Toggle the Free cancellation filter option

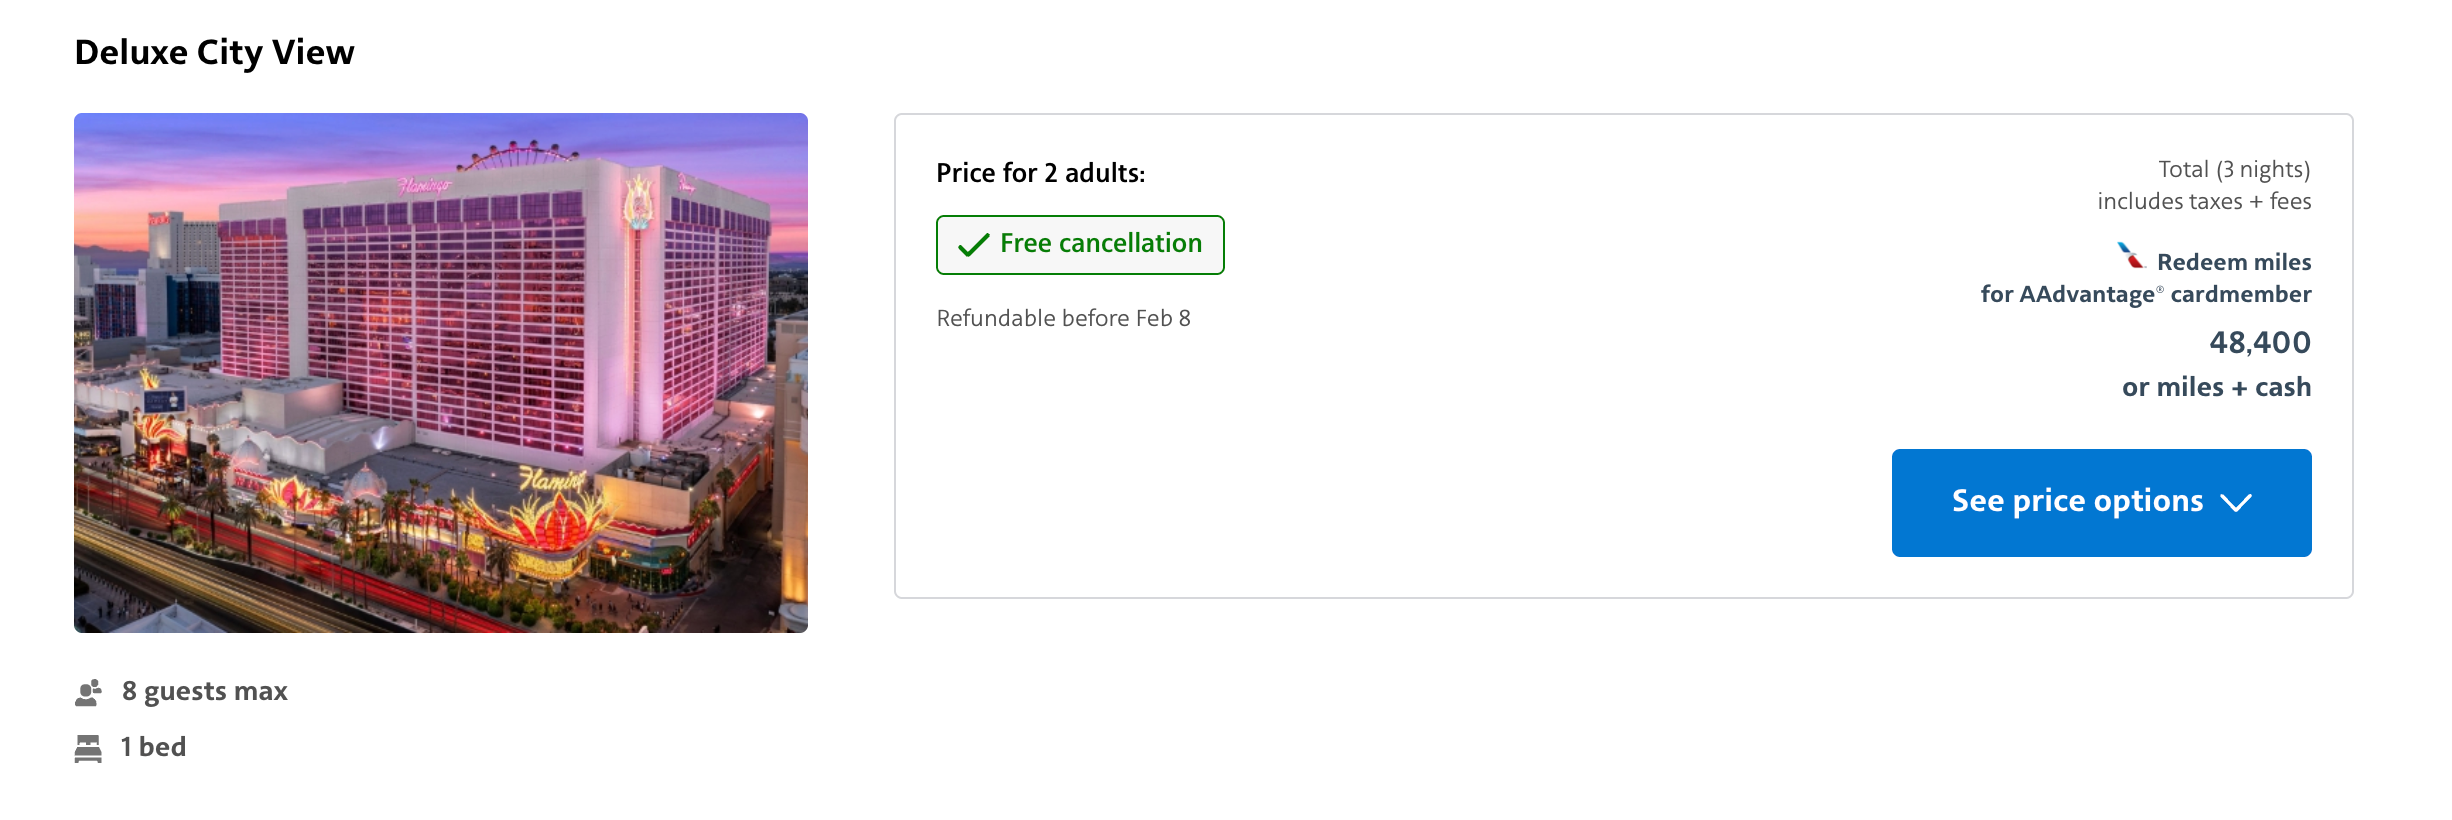pos(1080,244)
